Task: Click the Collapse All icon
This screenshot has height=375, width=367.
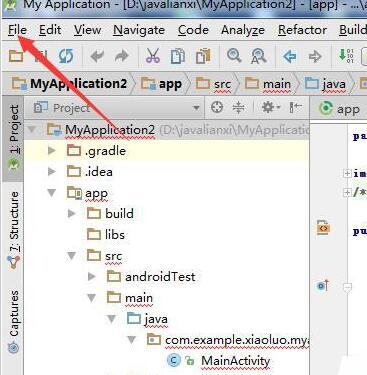Action: [x=238, y=107]
